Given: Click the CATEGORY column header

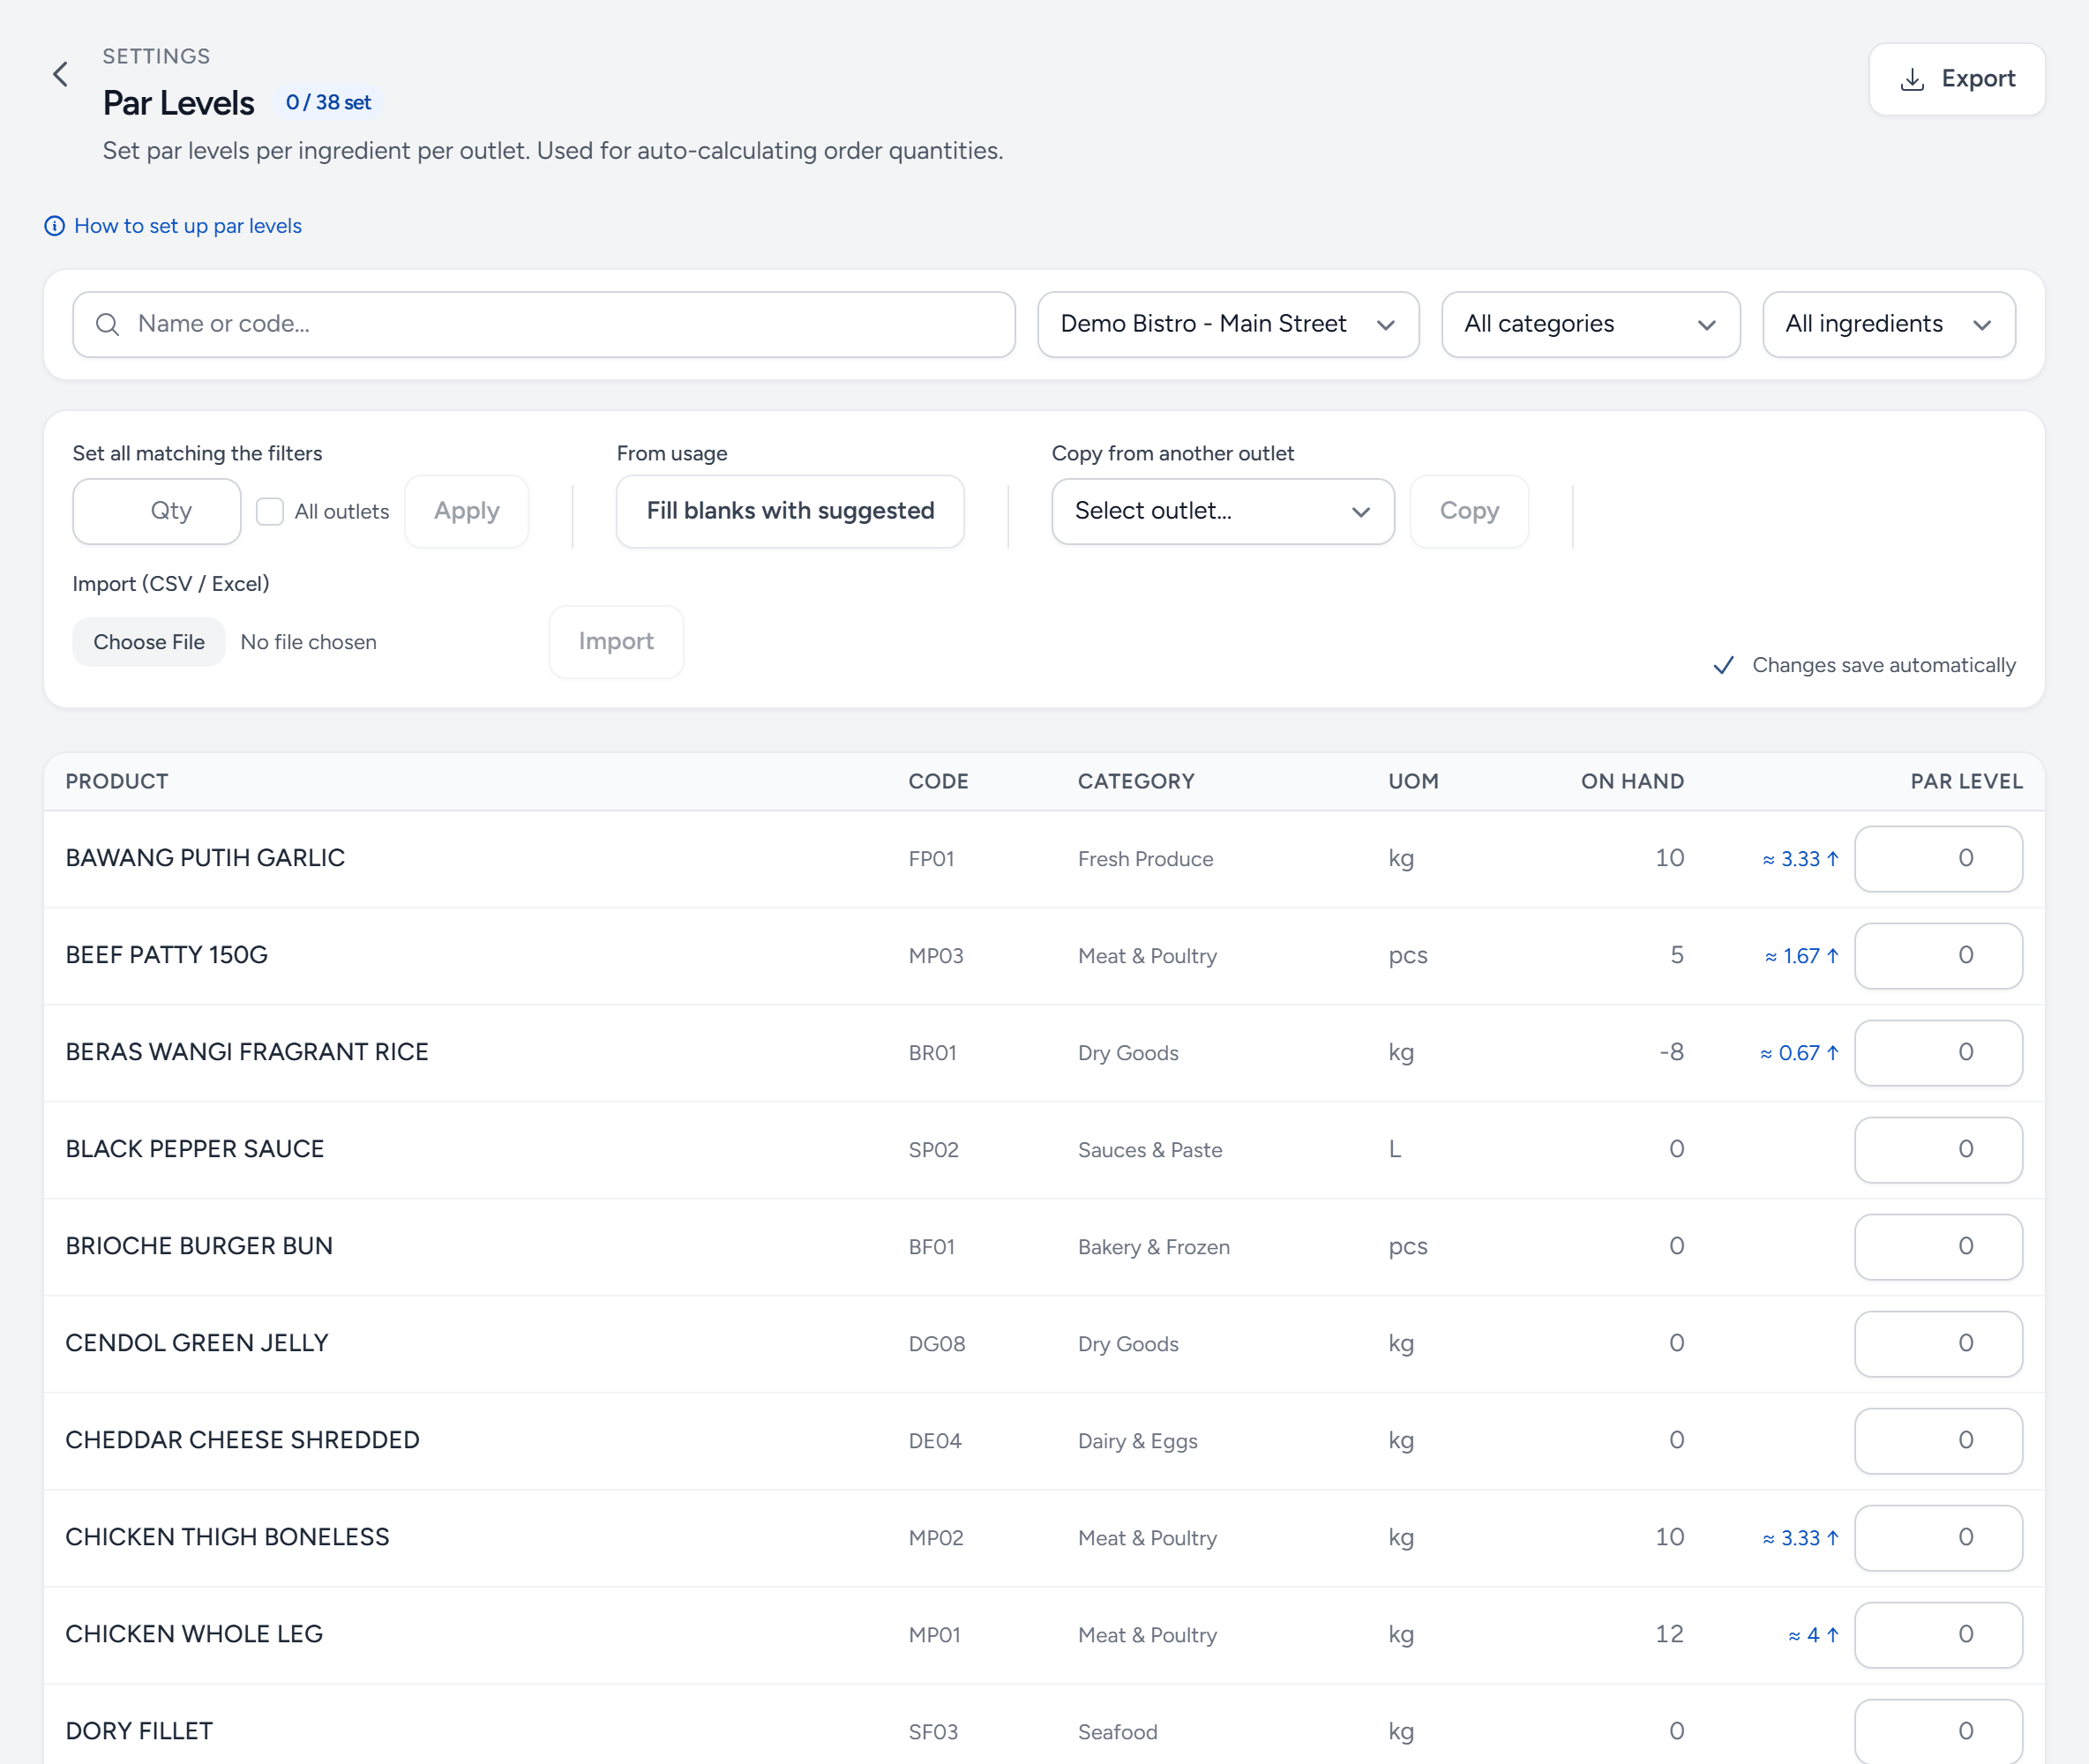Looking at the screenshot, I should [1136, 782].
